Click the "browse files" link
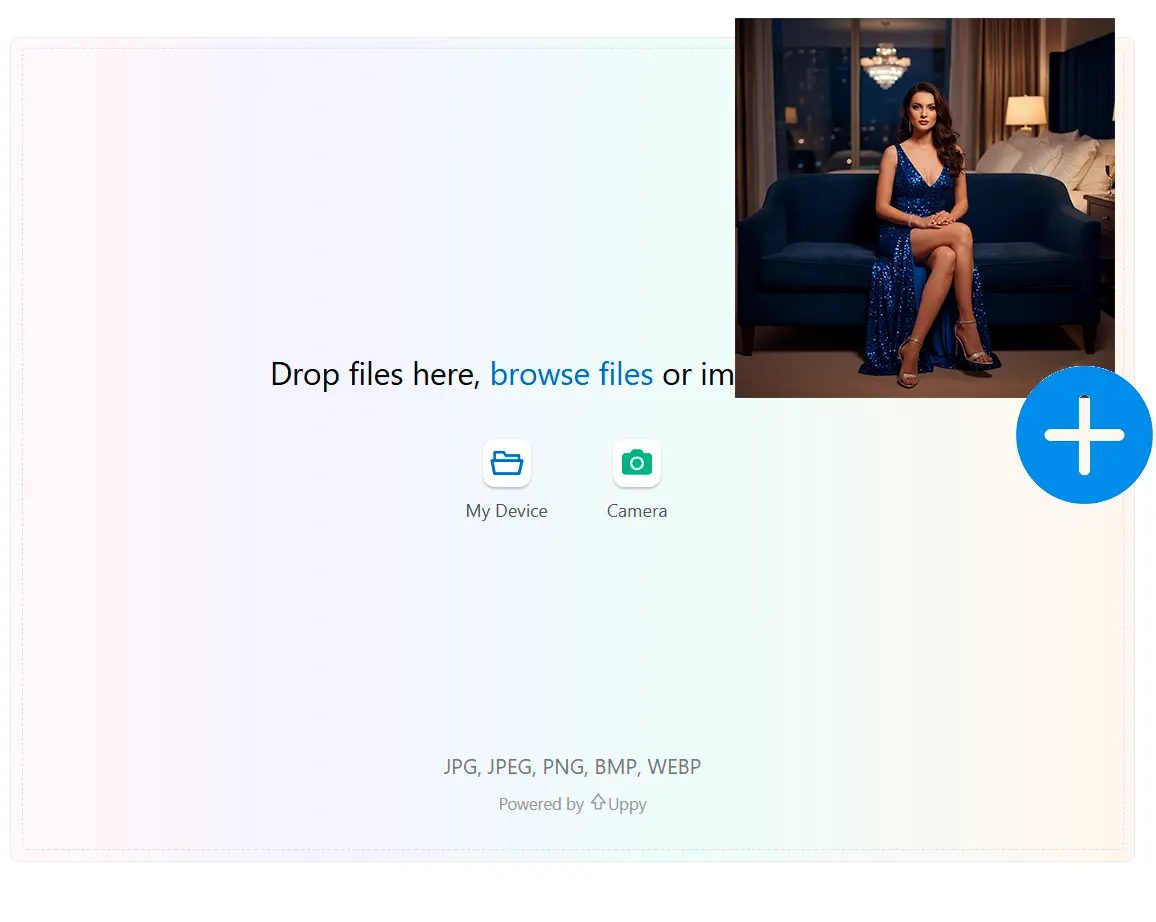Image resolution: width=1156 pixels, height=922 pixels. click(571, 374)
